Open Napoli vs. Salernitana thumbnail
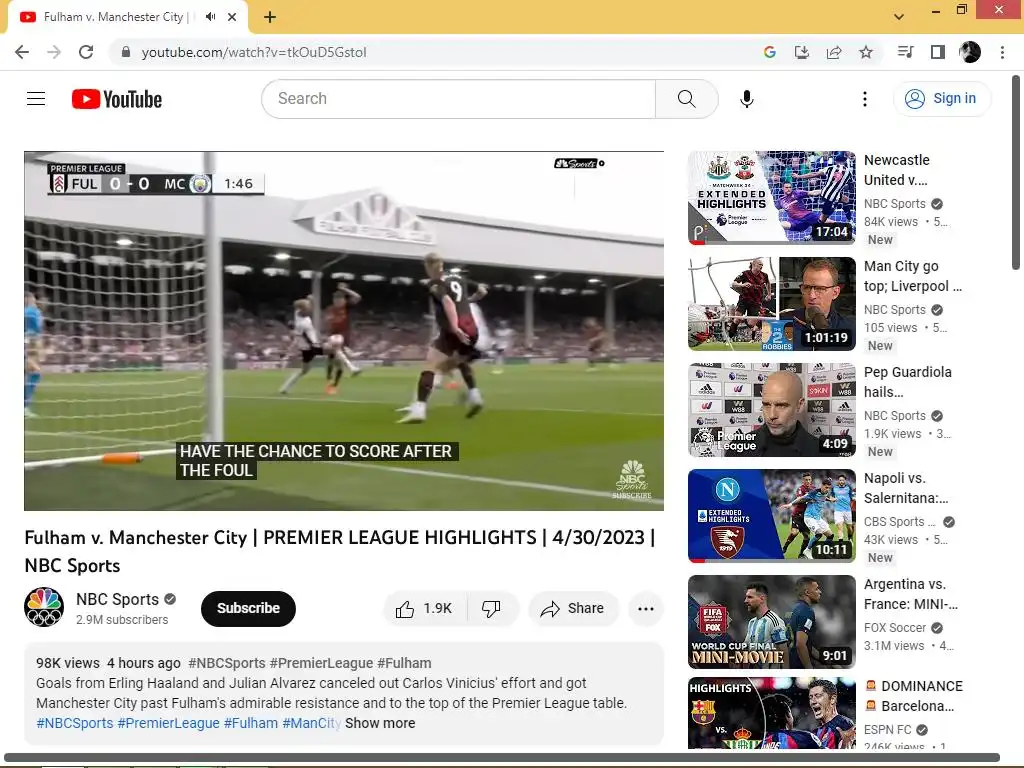This screenshot has height=768, width=1024. pyautogui.click(x=771, y=516)
